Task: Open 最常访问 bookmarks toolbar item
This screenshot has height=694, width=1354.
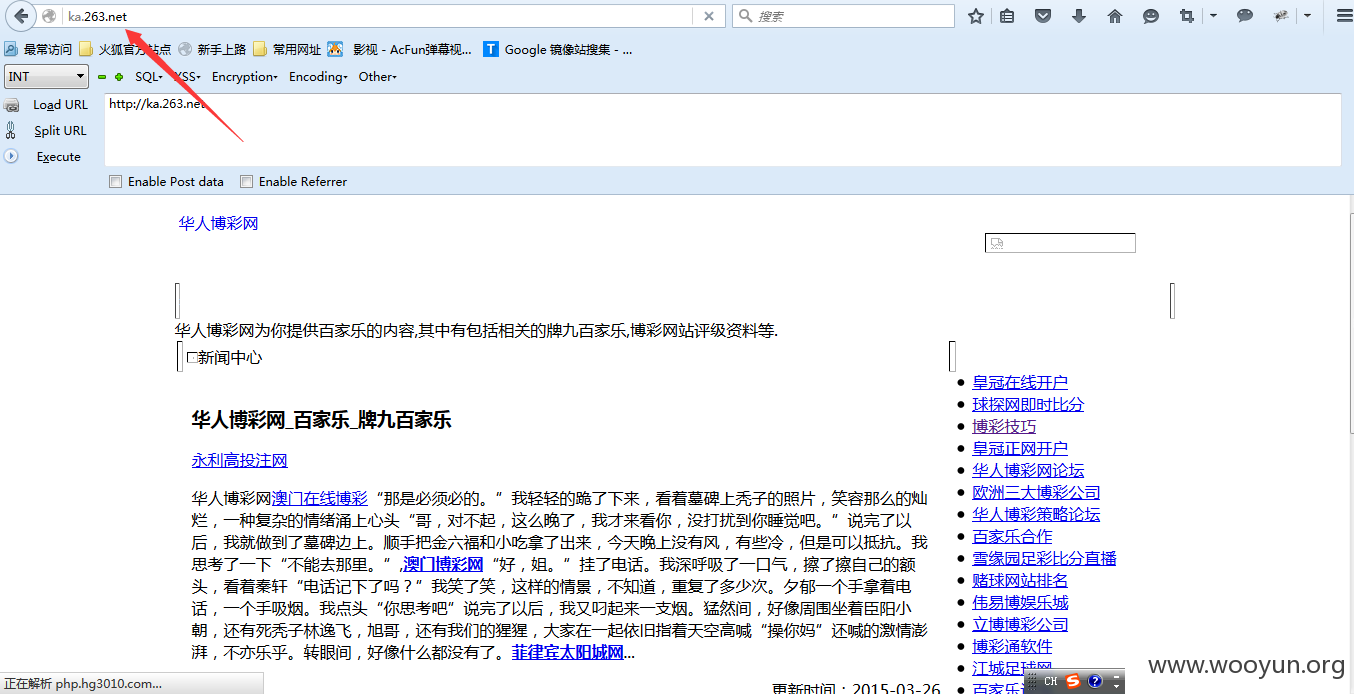Action: pyautogui.click(x=39, y=49)
